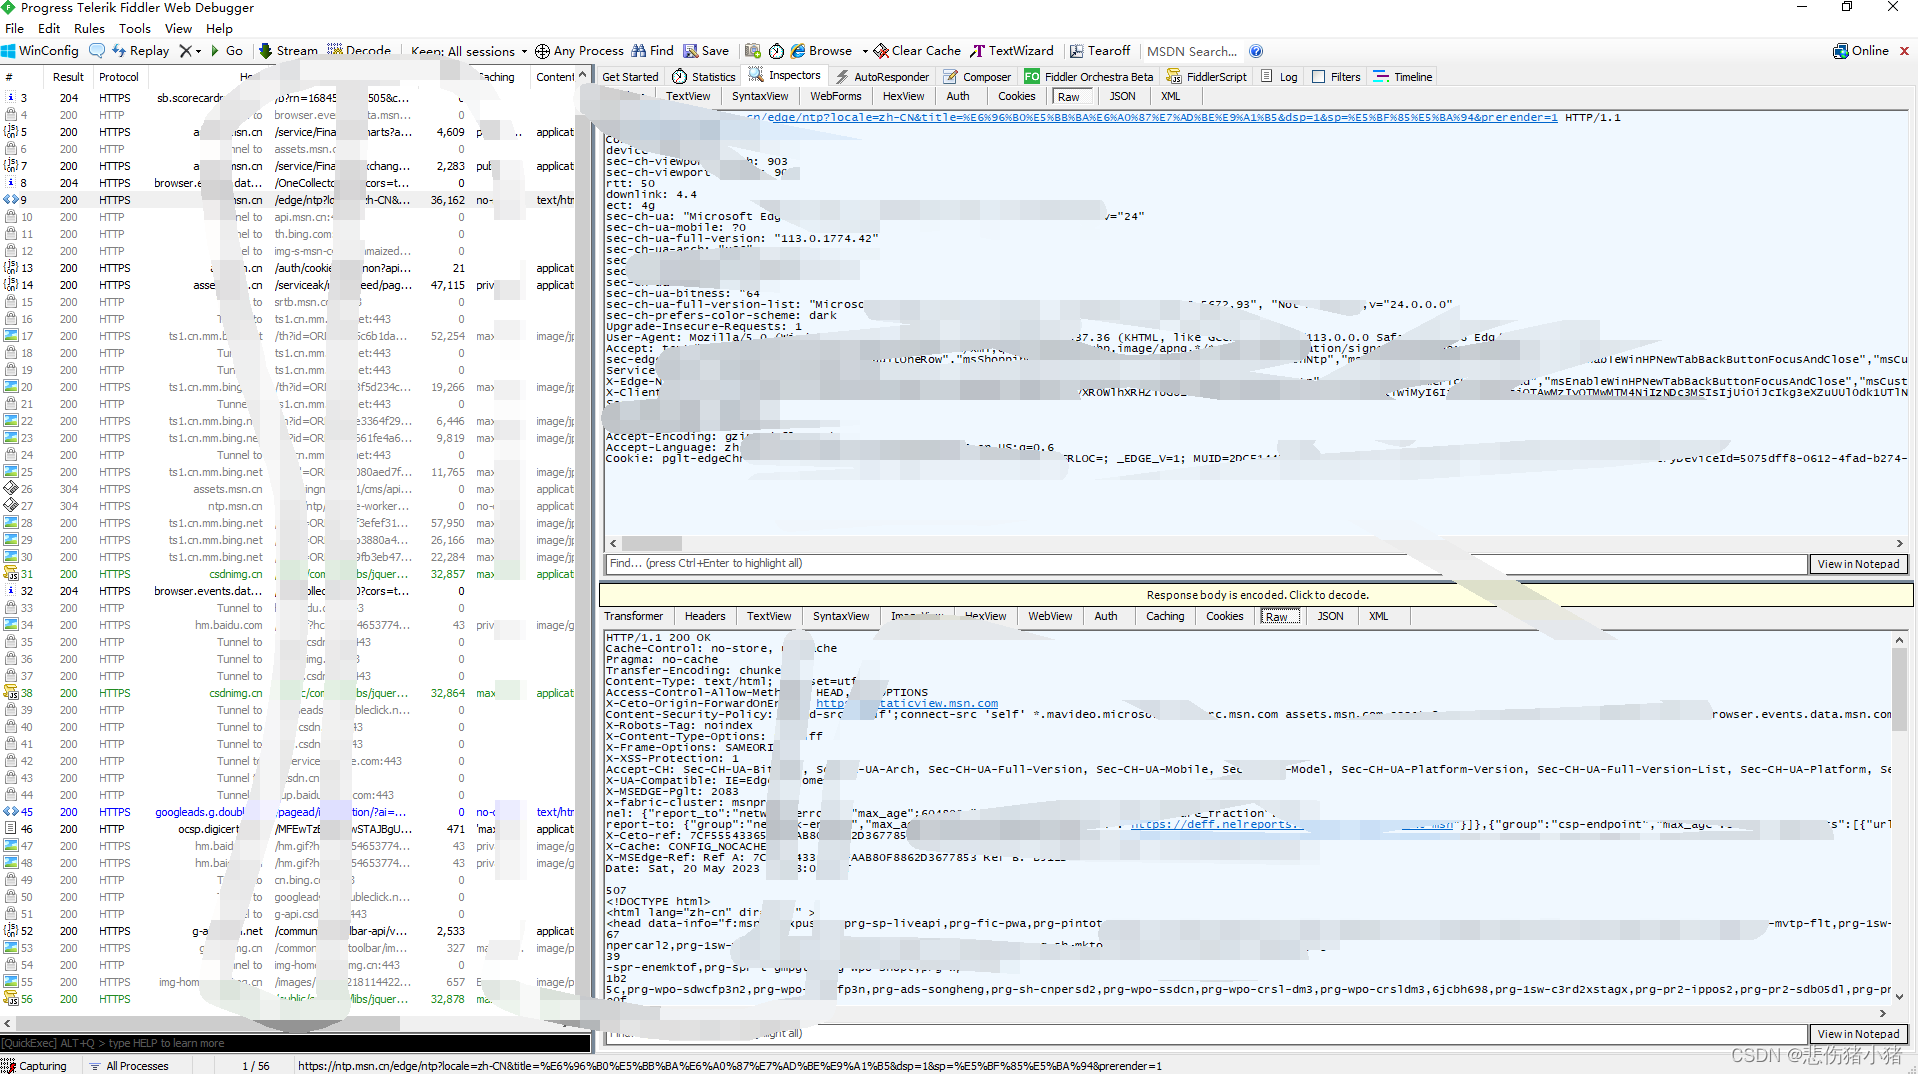Close the toolbar with red X
The height and width of the screenshot is (1074, 1918).
point(1904,51)
